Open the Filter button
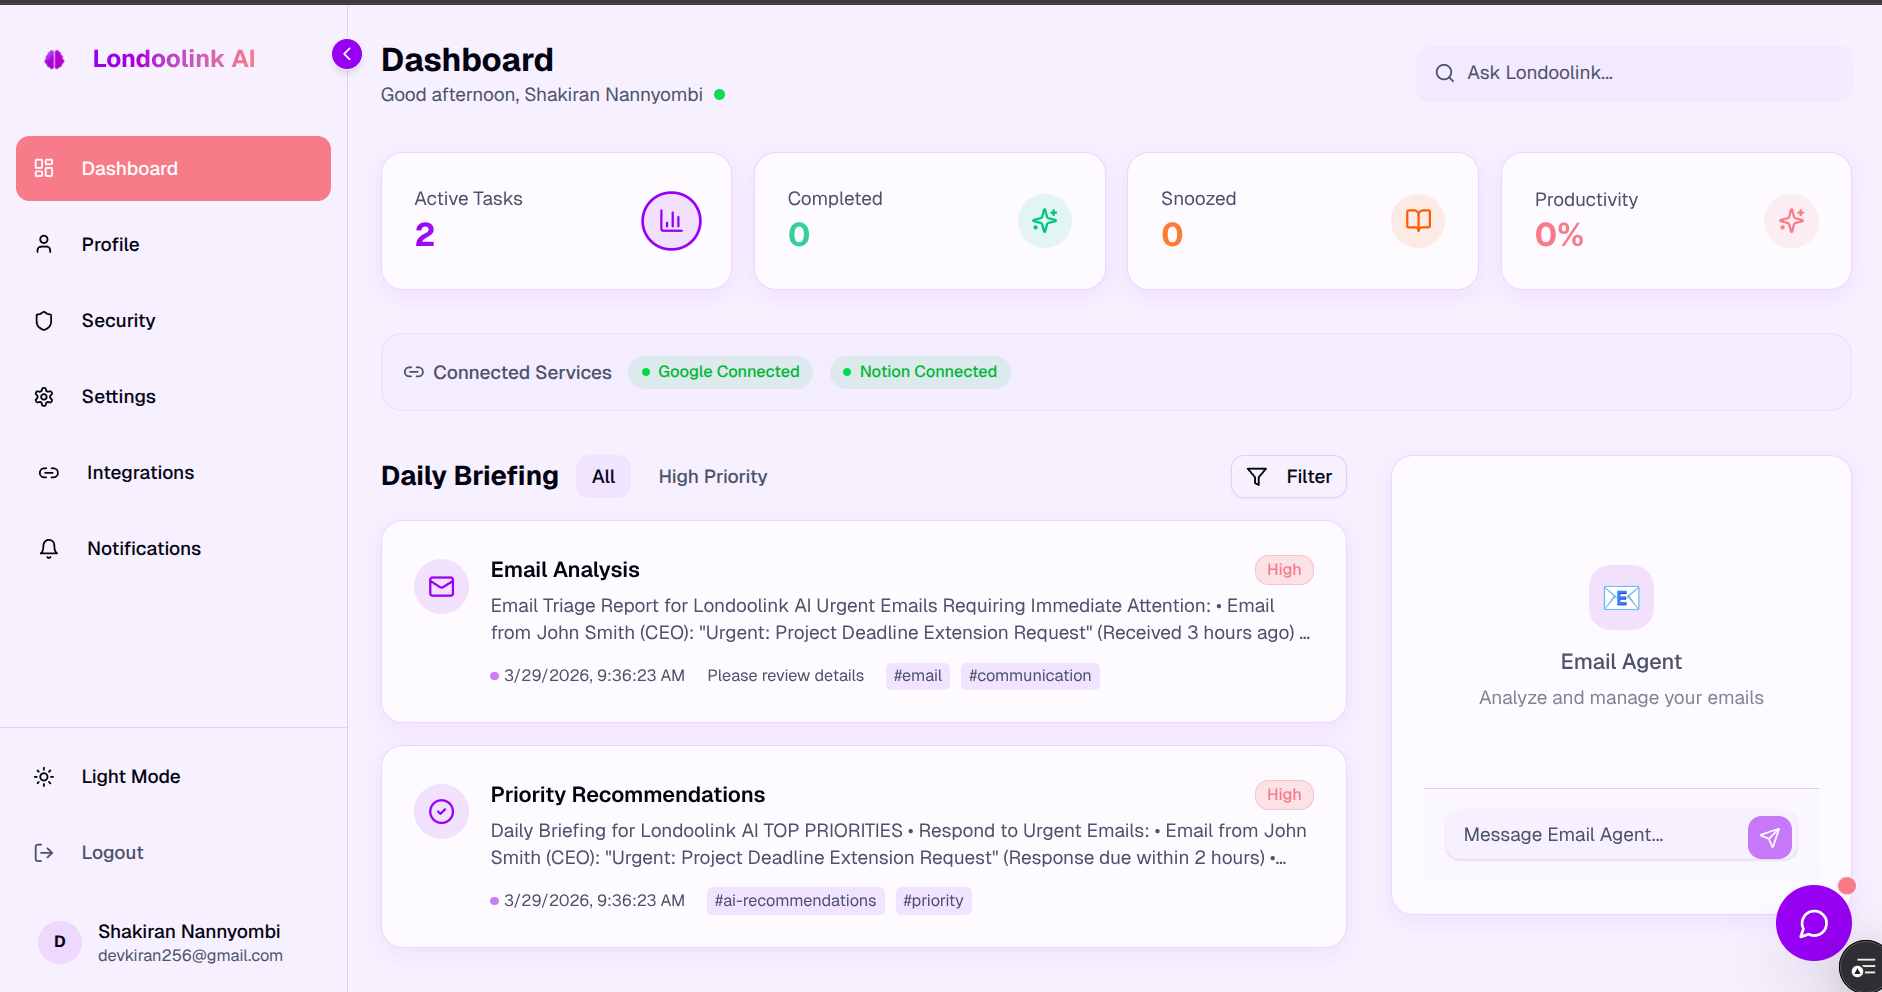This screenshot has width=1882, height=992. tap(1288, 477)
